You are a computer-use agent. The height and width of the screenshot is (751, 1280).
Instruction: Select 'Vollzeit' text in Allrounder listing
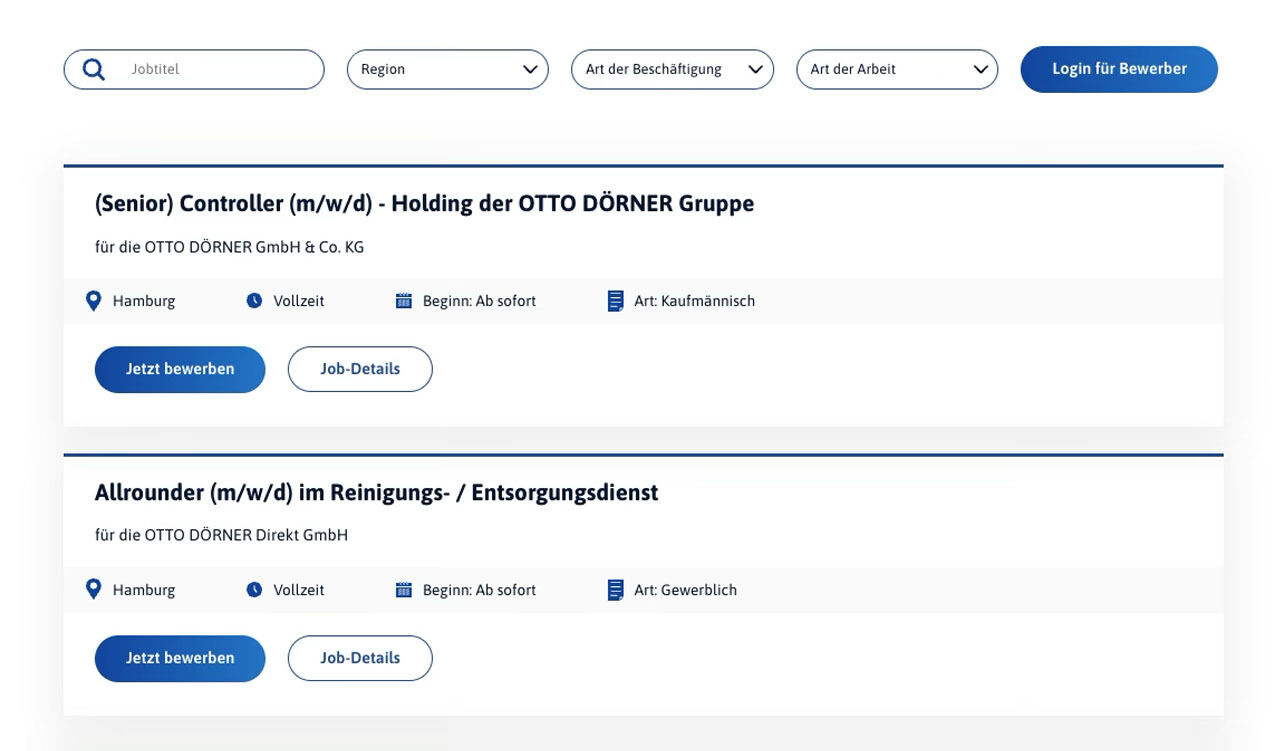299,590
